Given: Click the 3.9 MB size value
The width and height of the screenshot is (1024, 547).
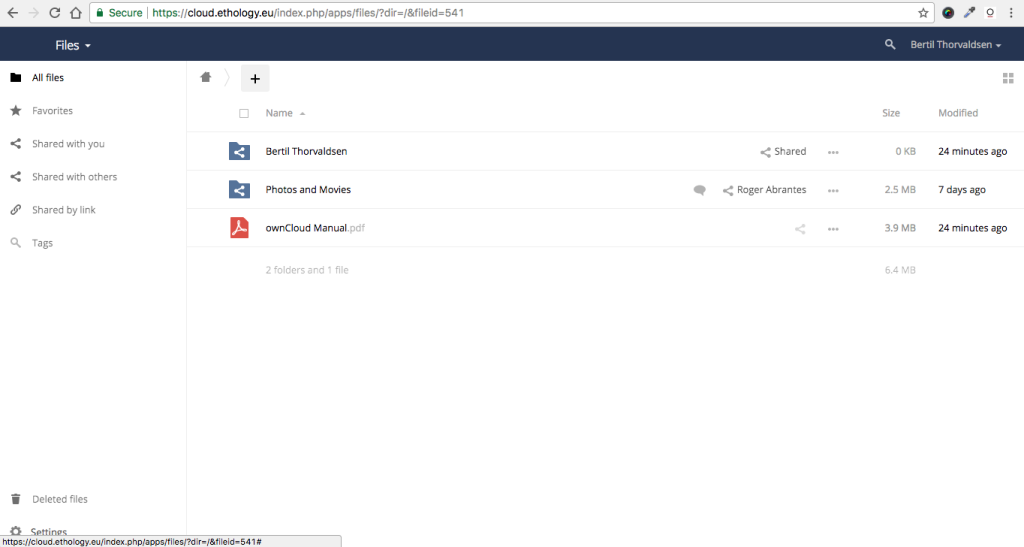Looking at the screenshot, I should [x=900, y=228].
